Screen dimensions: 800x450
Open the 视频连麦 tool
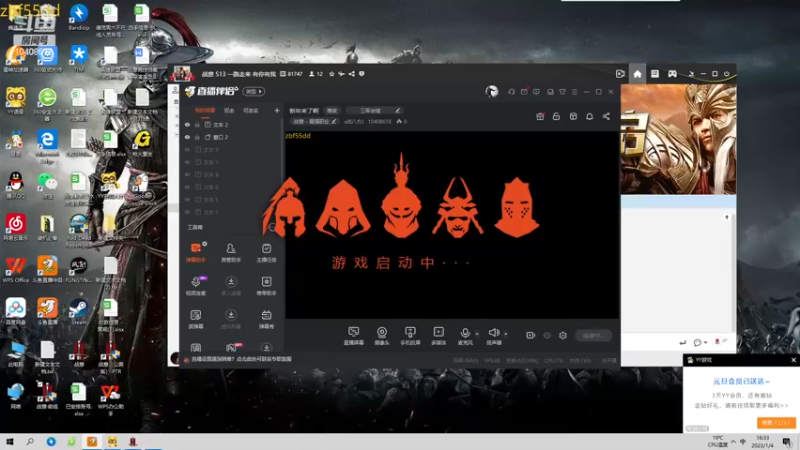196,285
